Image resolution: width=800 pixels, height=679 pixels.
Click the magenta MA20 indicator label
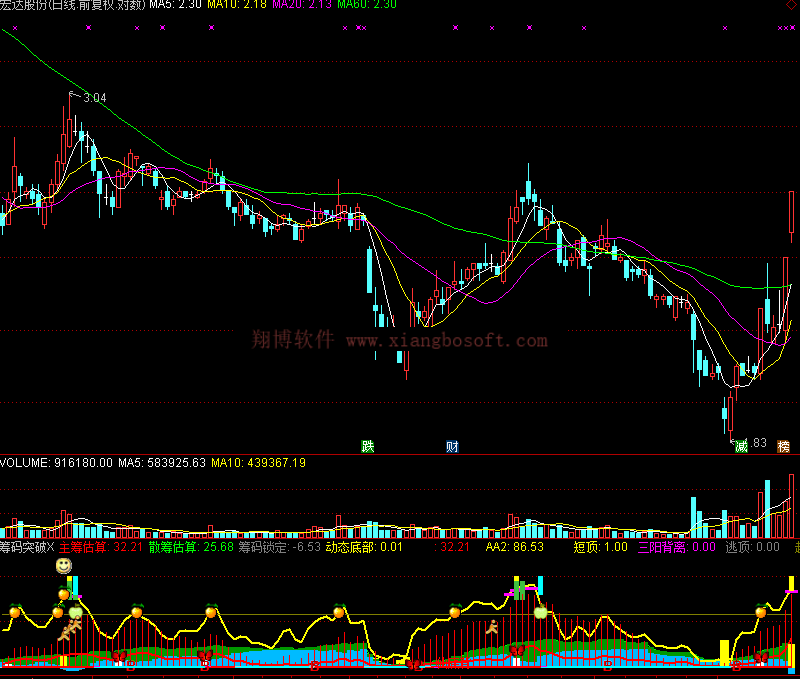click(300, 5)
